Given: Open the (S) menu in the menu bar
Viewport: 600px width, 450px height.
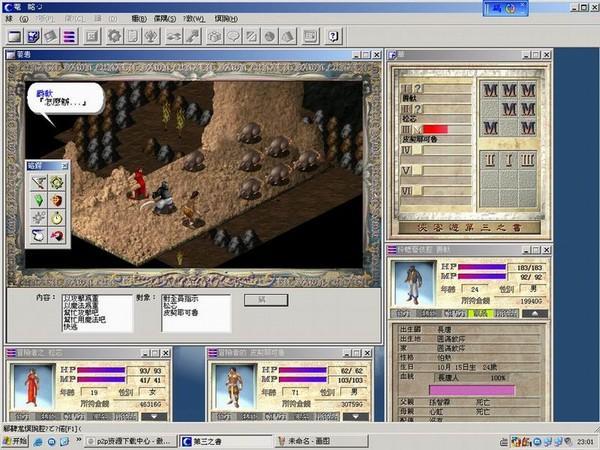Looking at the screenshot, I should tap(165, 19).
